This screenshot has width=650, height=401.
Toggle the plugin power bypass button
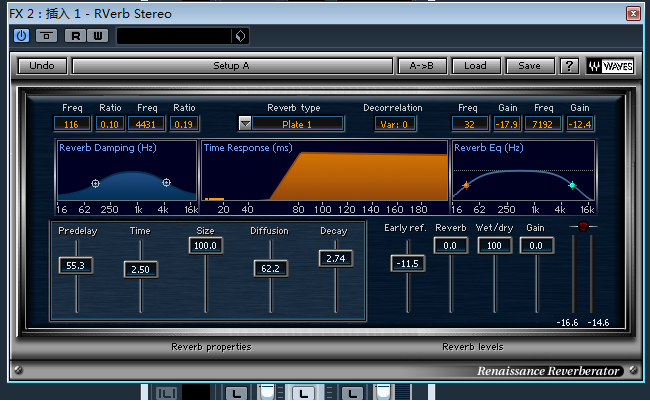point(21,36)
